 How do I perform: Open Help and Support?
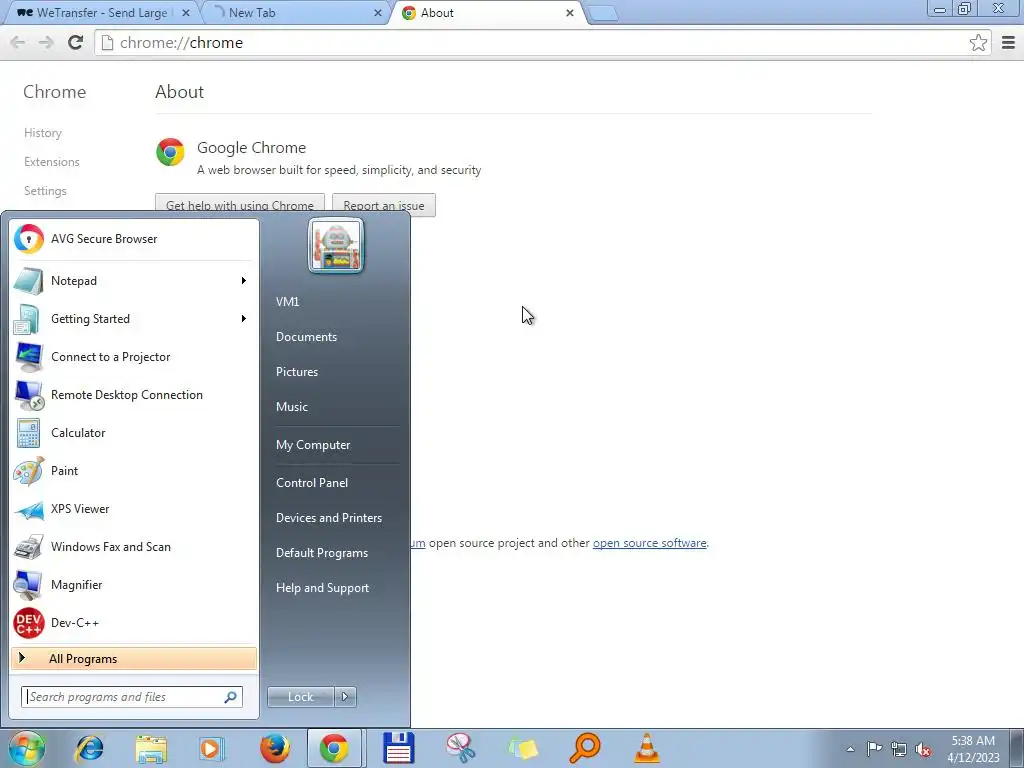(322, 588)
